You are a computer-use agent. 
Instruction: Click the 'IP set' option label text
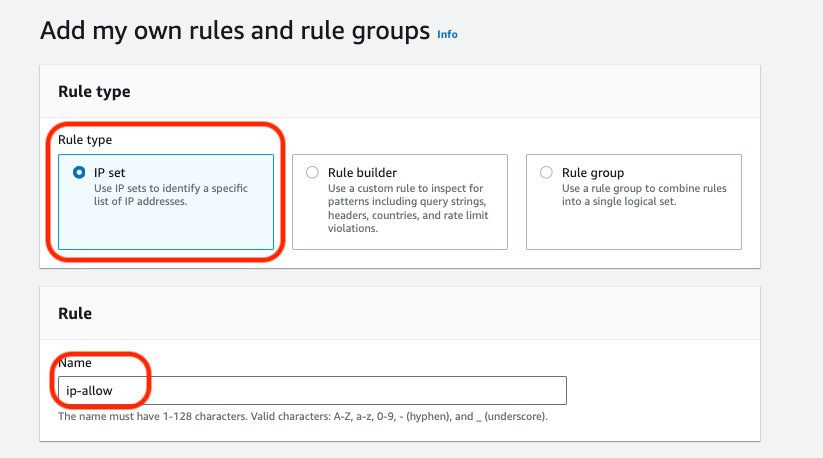[x=108, y=172]
